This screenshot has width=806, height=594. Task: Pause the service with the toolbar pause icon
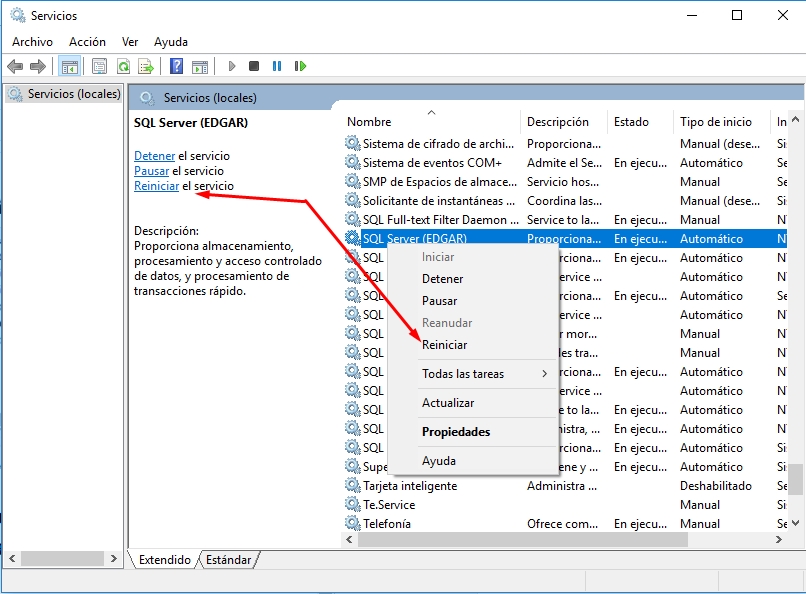pos(277,66)
